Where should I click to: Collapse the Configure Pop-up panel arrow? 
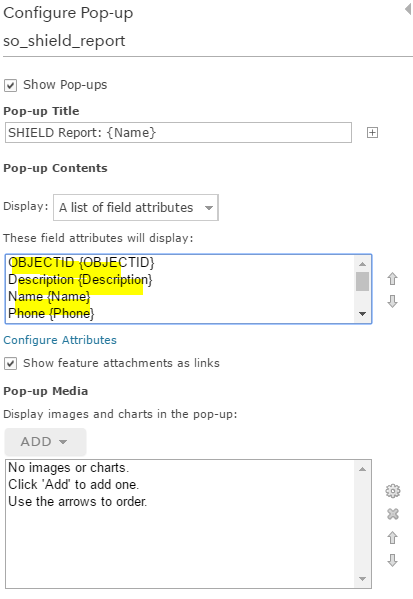tap(408, 9)
